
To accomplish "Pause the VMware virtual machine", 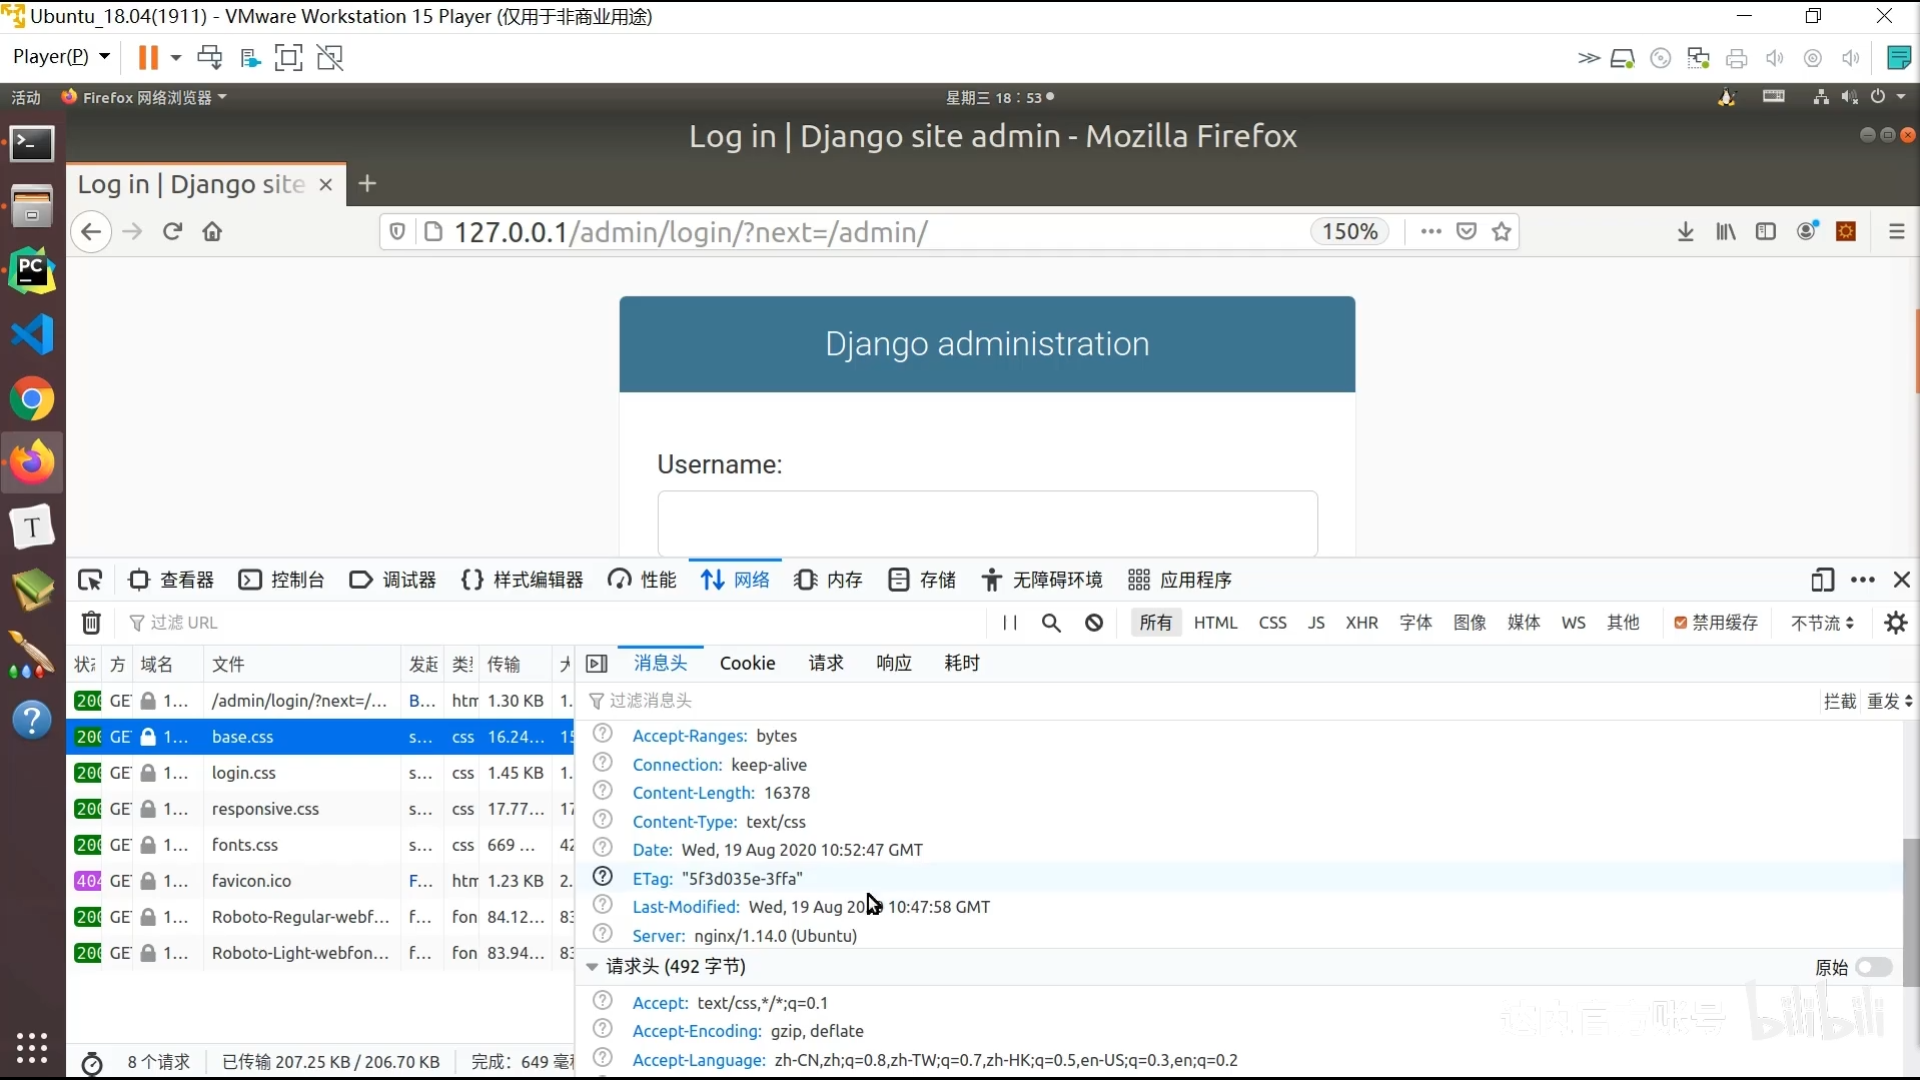I will click(148, 57).
